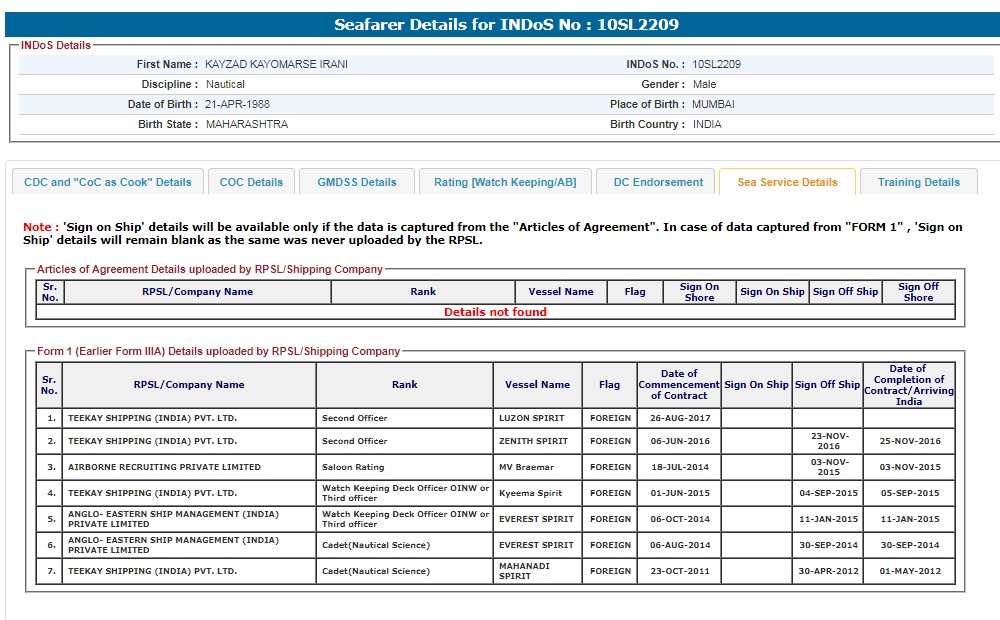Click the Date of Commencement of Contract header

click(x=678, y=385)
